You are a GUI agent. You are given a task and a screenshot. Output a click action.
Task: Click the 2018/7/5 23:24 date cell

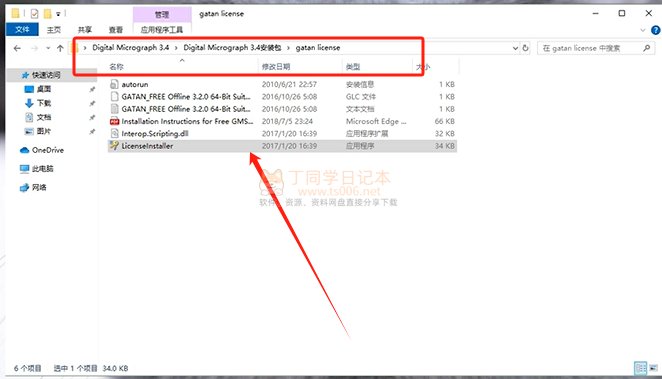(287, 121)
